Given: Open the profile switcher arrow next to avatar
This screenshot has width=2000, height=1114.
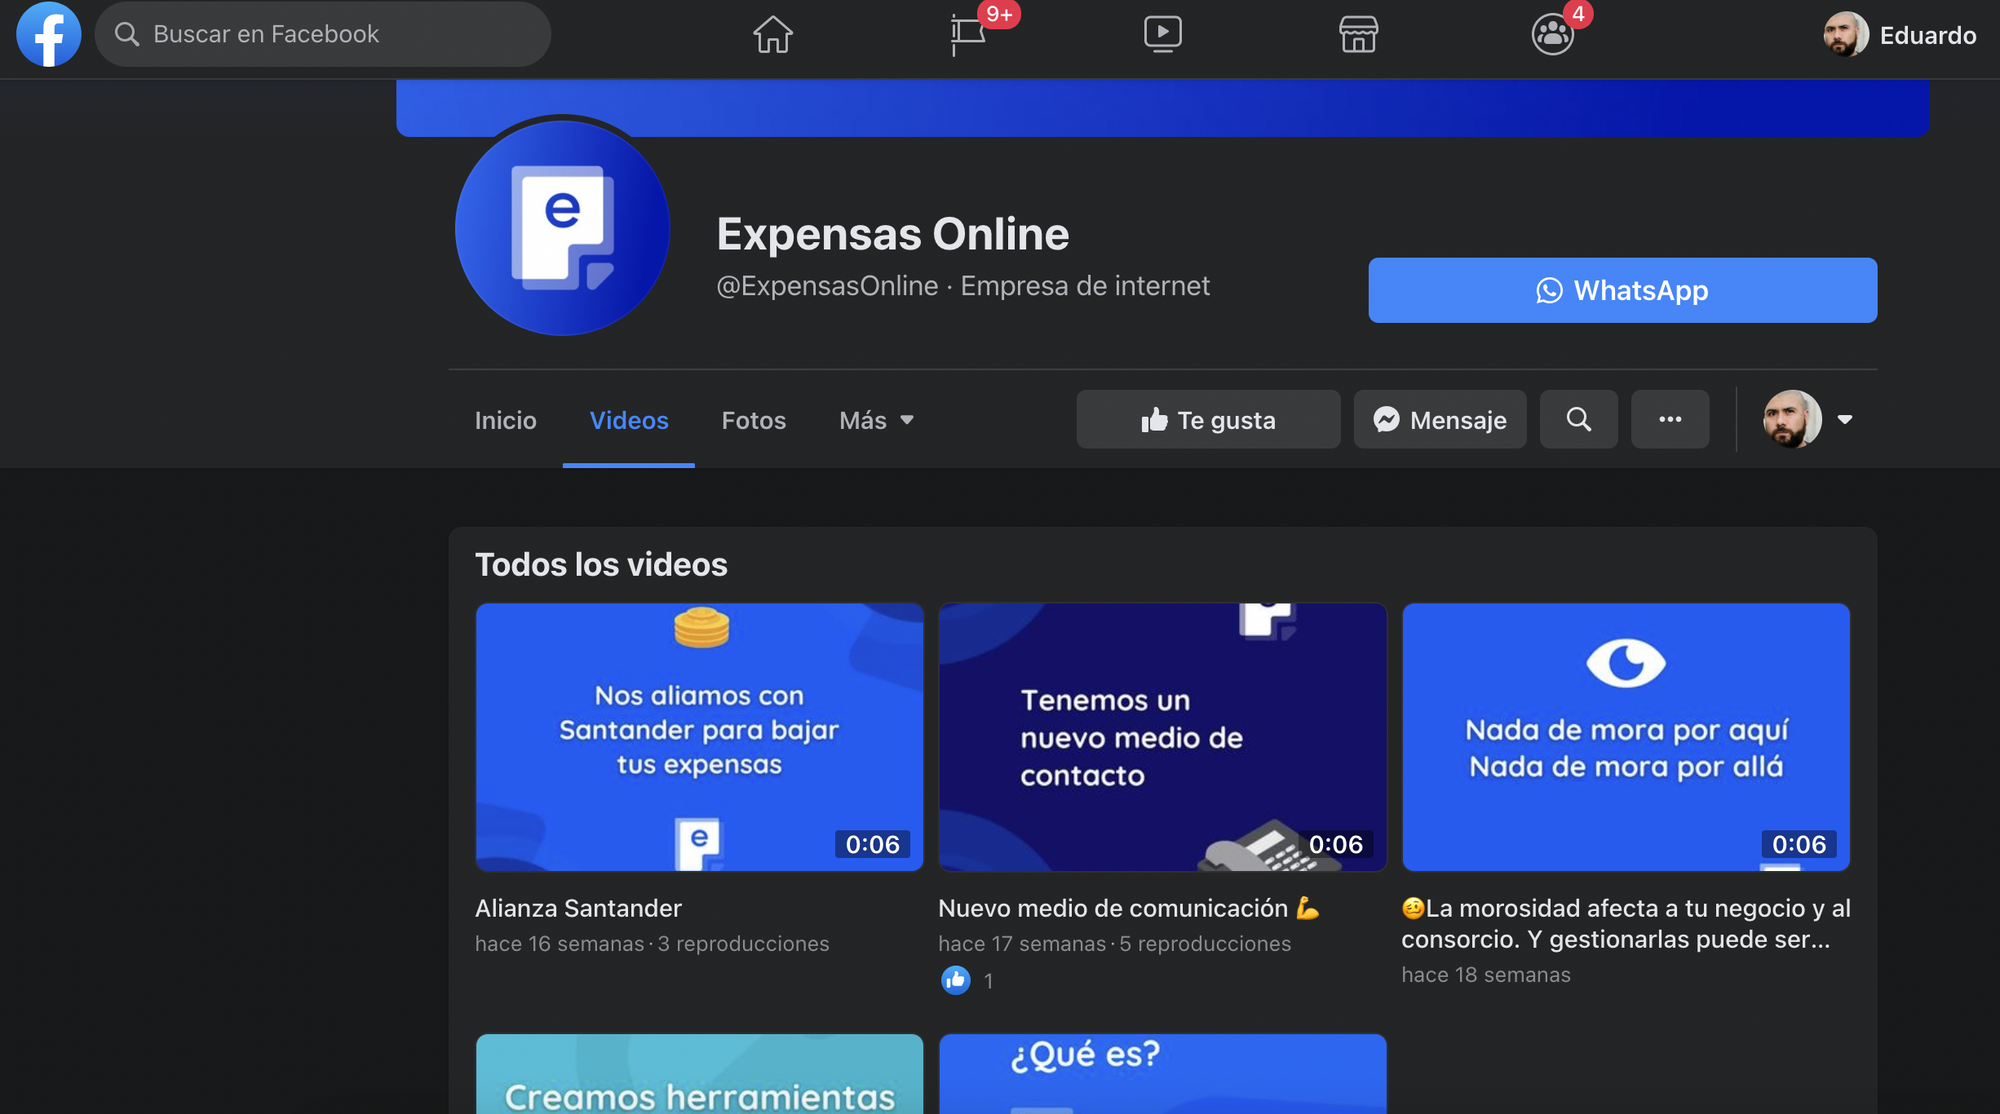Looking at the screenshot, I should [x=1845, y=420].
